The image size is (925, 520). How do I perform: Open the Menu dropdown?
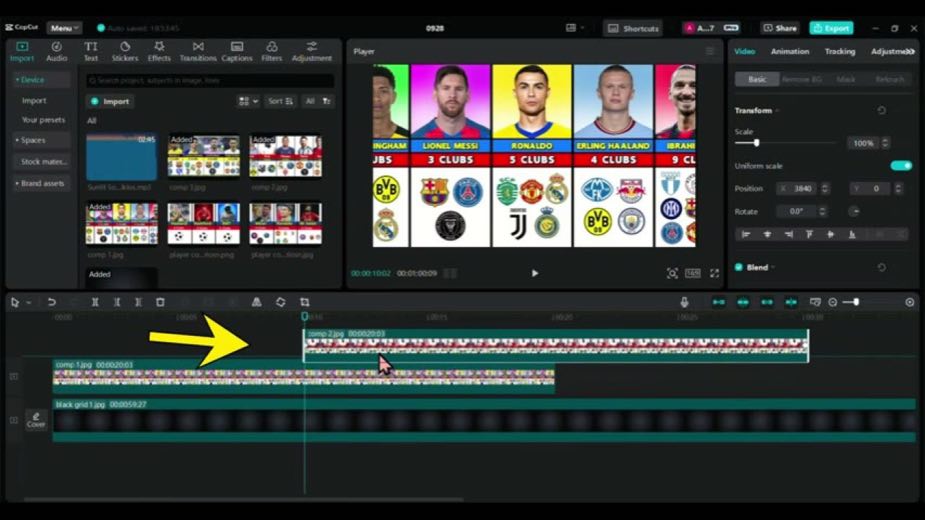(64, 28)
